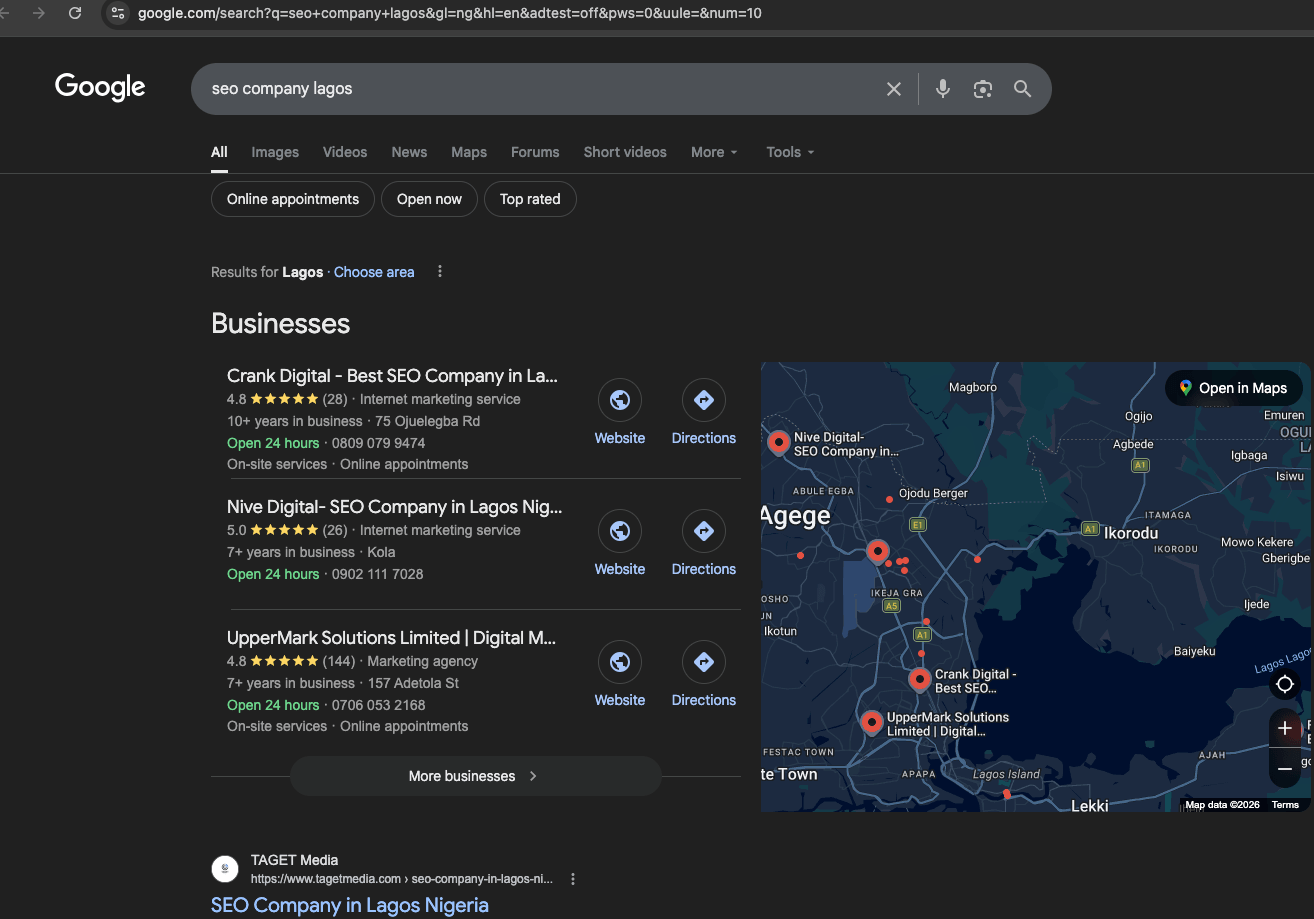Select the Short videos tab
The height and width of the screenshot is (919, 1314).
tap(625, 152)
